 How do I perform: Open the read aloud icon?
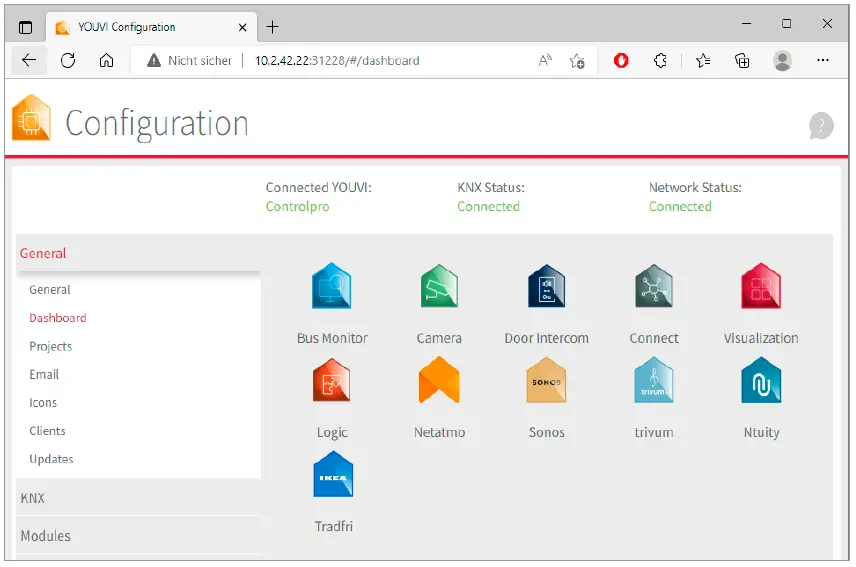pyautogui.click(x=545, y=60)
